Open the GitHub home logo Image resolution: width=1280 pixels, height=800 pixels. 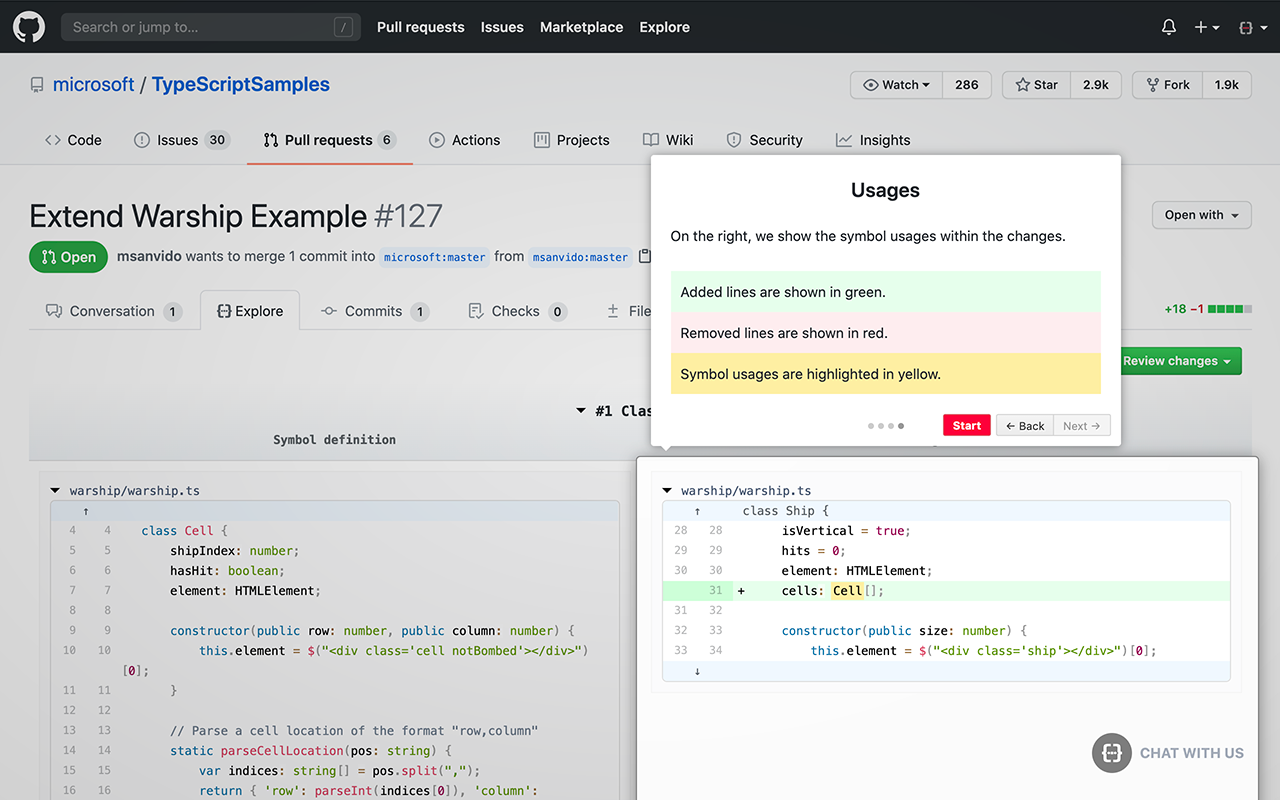(x=29, y=27)
